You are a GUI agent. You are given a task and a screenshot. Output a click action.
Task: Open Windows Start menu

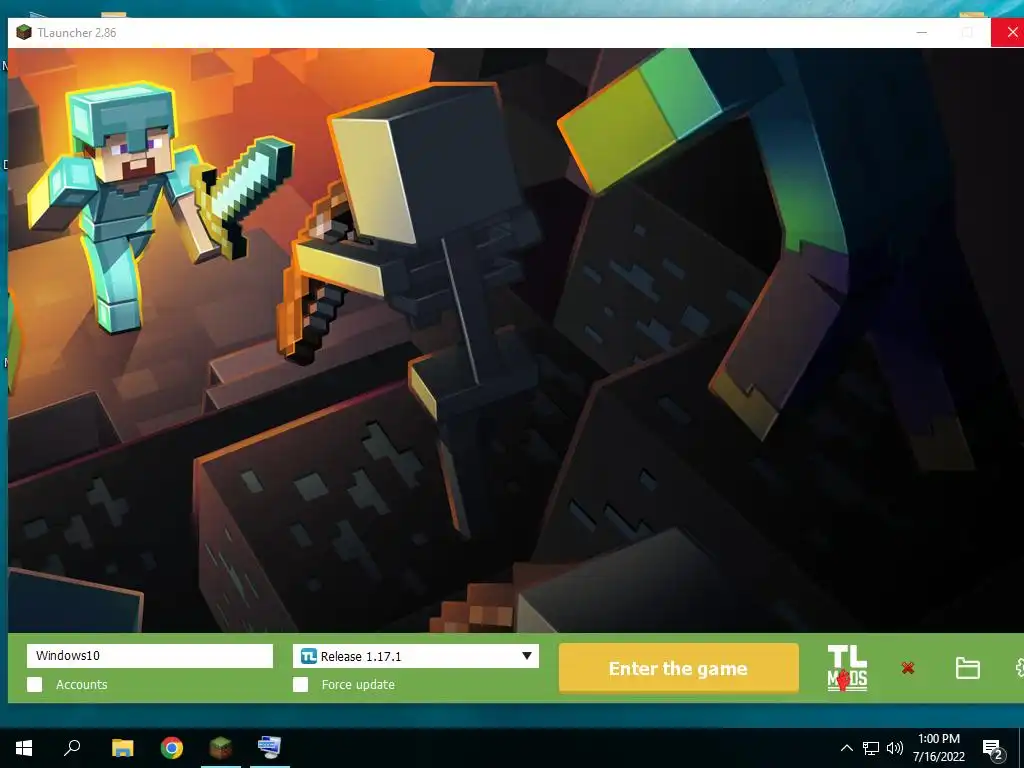24,748
